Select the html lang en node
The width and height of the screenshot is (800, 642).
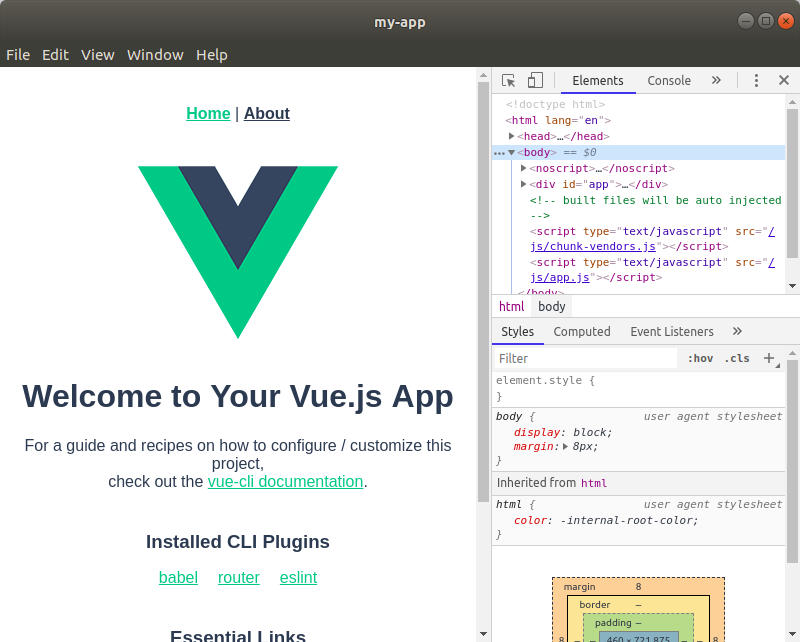[x=558, y=120]
